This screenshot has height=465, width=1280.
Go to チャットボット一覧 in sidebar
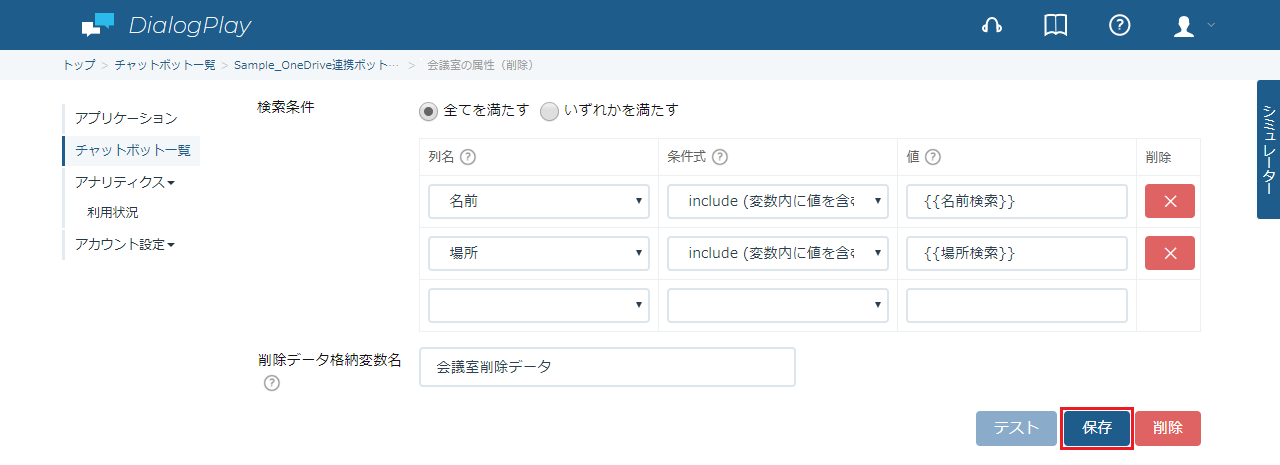tap(132, 150)
